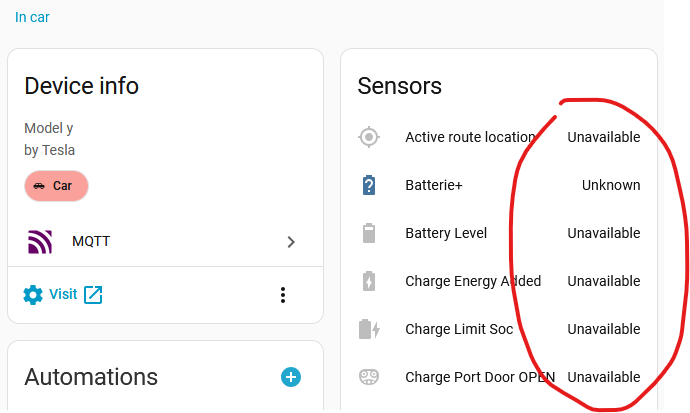Viewport: 690px width, 413px height.
Task: Click the gear icon beside Visit
Action: pos(33,294)
